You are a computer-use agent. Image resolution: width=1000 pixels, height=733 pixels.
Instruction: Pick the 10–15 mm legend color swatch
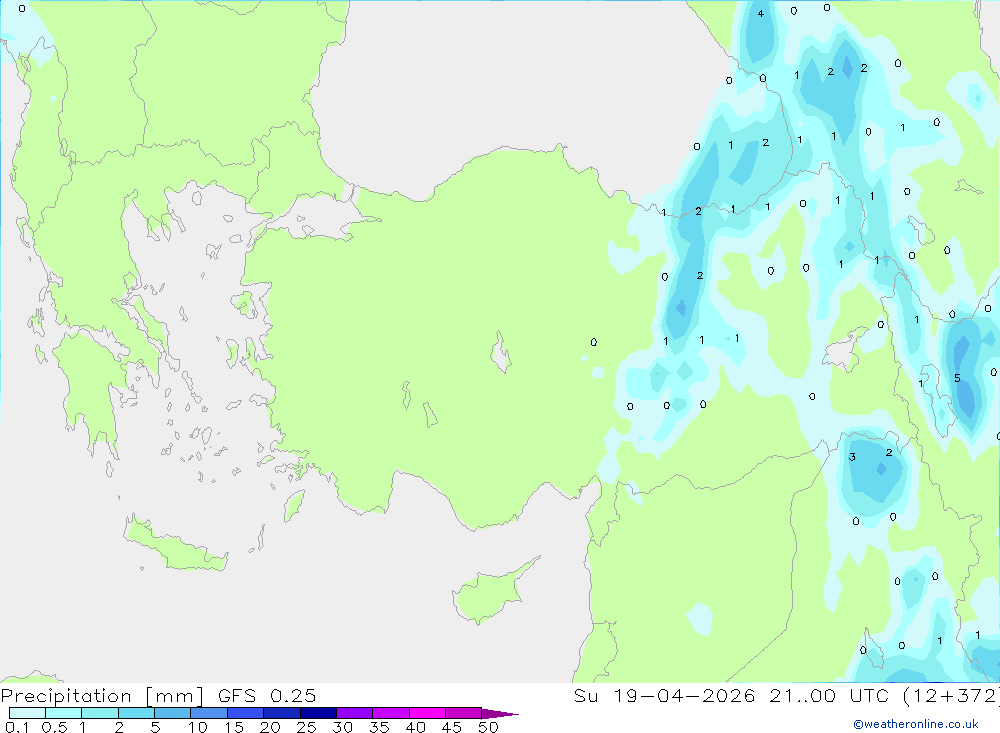pyautogui.click(x=209, y=713)
